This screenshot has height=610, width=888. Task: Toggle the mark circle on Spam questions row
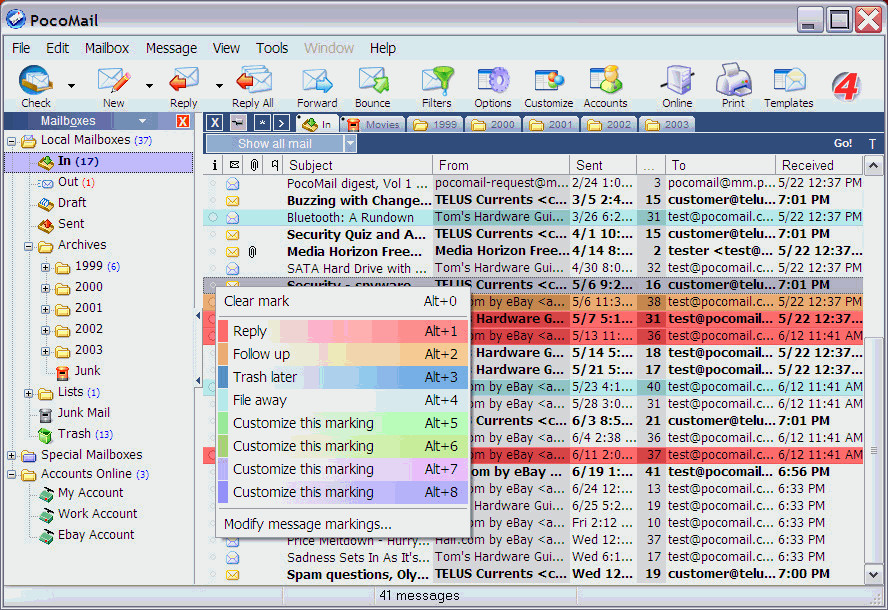(x=213, y=574)
